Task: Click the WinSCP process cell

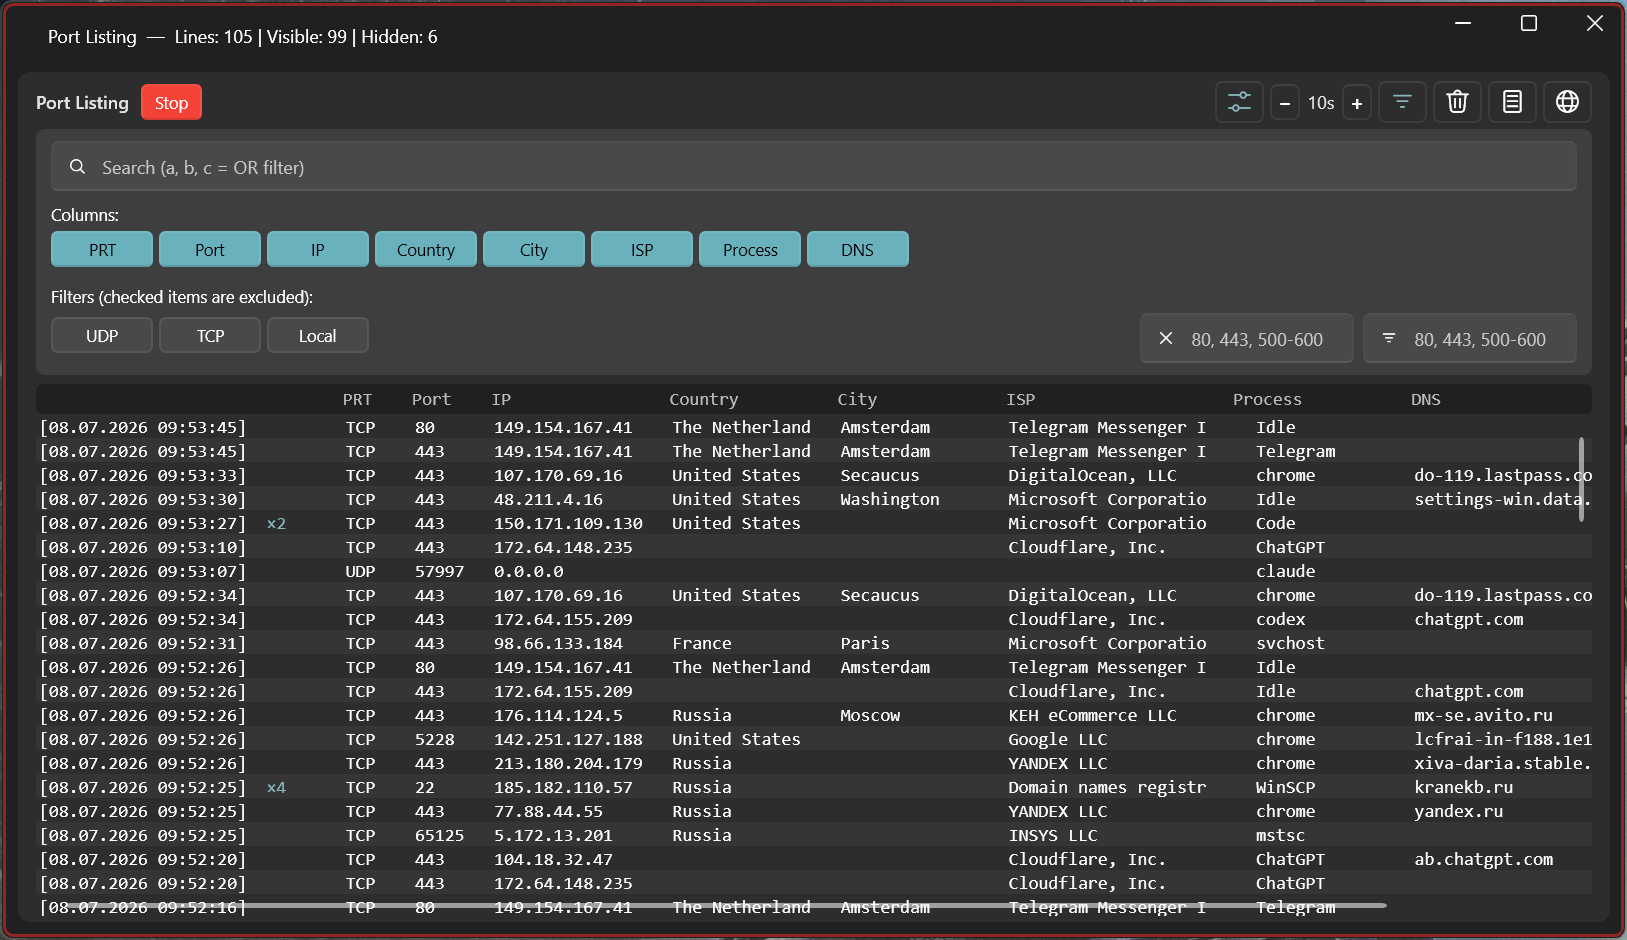Action: pos(1286,787)
